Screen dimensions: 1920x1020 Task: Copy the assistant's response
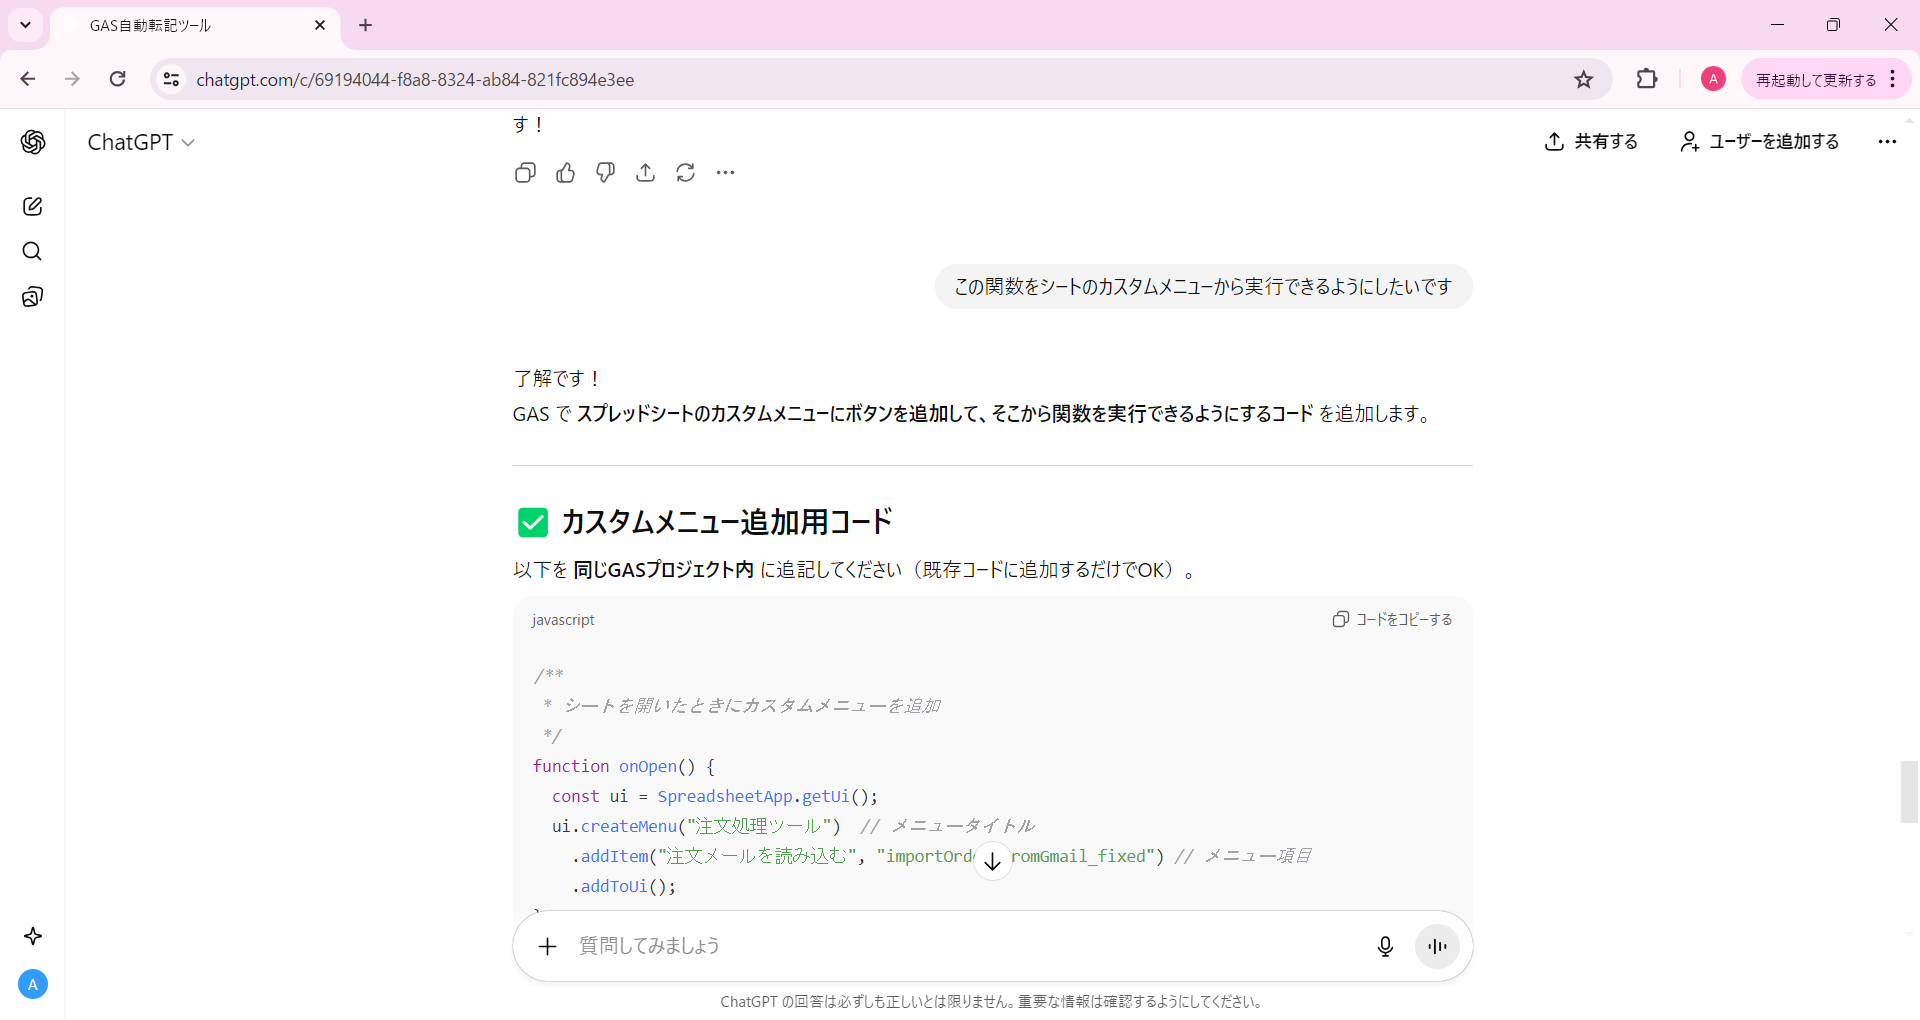coord(525,173)
